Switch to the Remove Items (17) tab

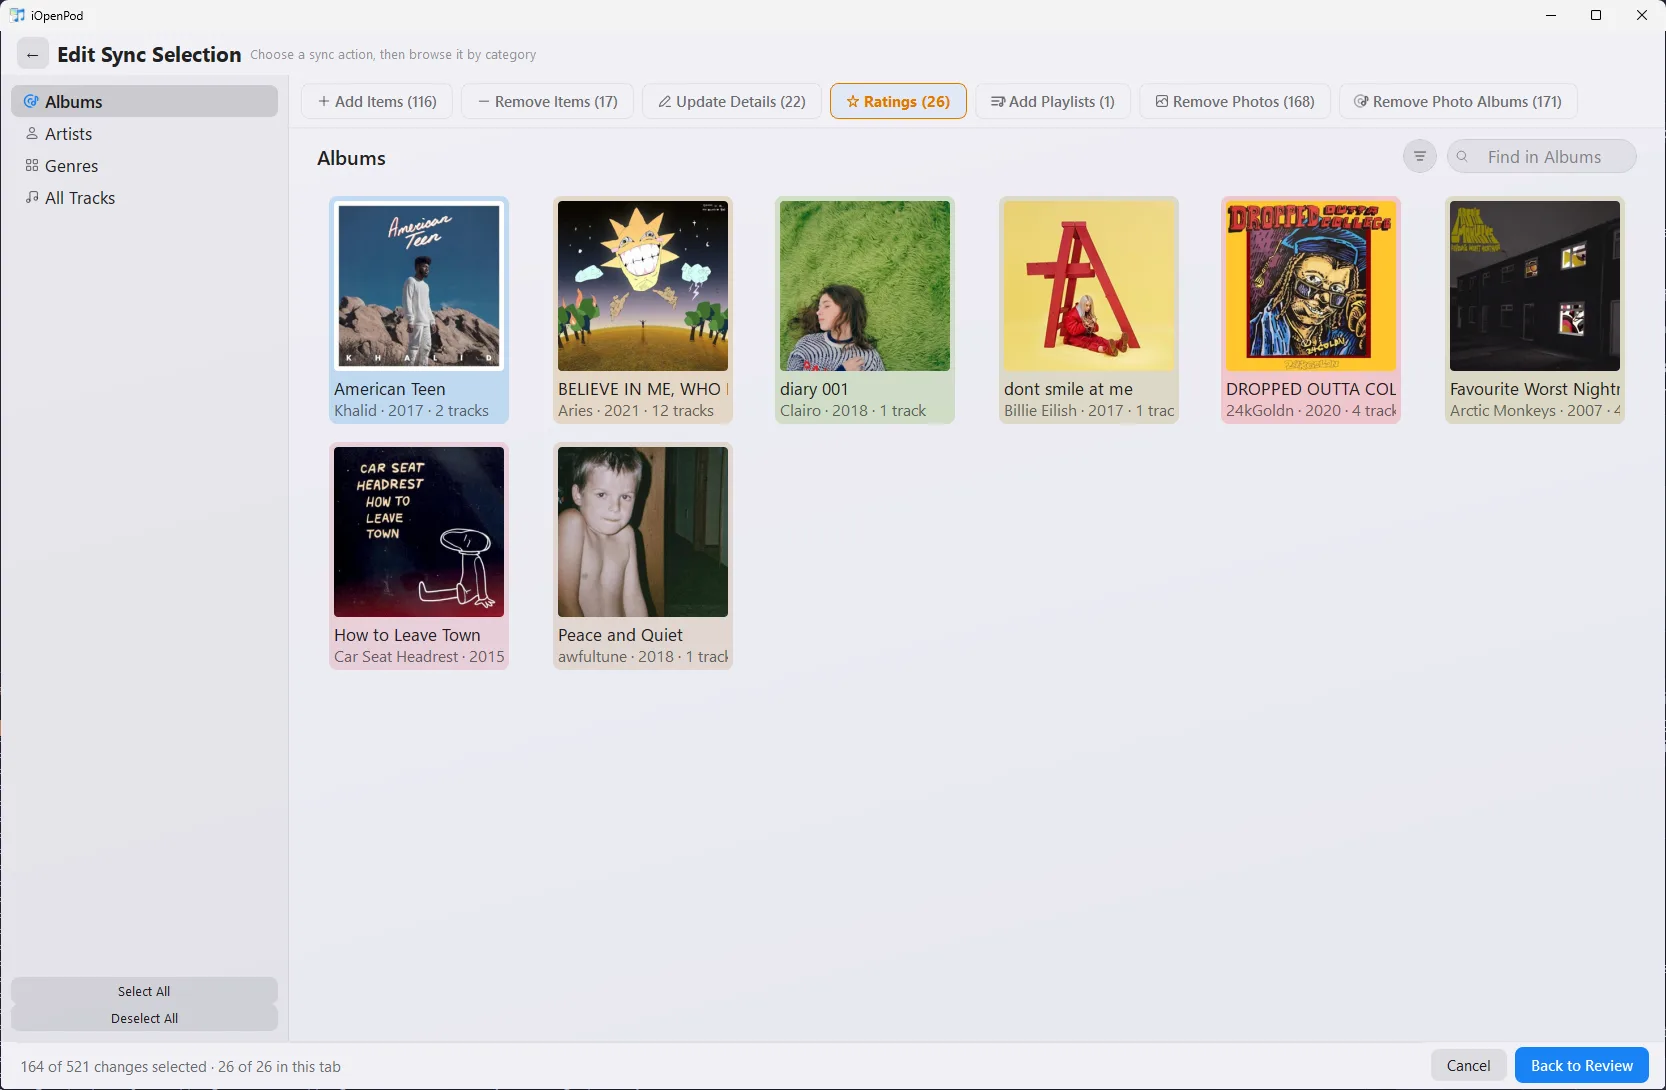[x=547, y=101]
